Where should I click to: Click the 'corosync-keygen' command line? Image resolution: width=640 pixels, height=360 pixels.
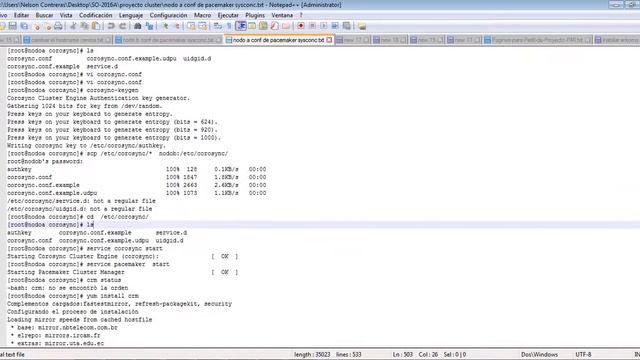73,90
